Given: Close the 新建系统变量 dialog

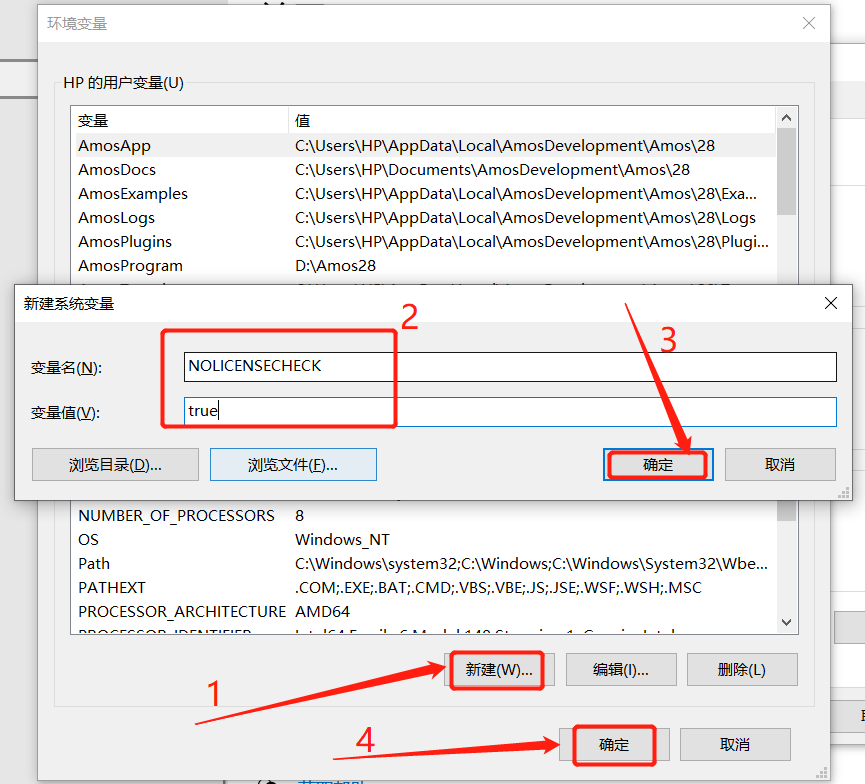Looking at the screenshot, I should [831, 303].
